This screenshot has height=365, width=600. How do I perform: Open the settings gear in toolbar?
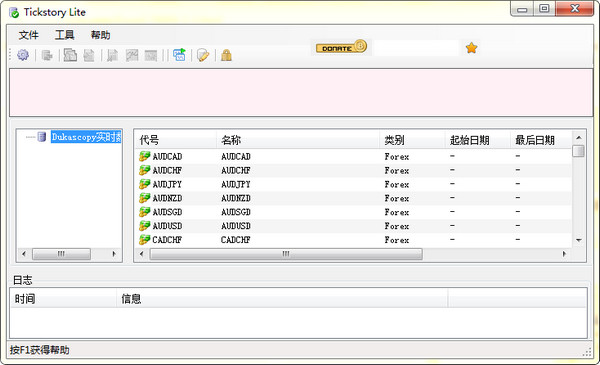23,55
